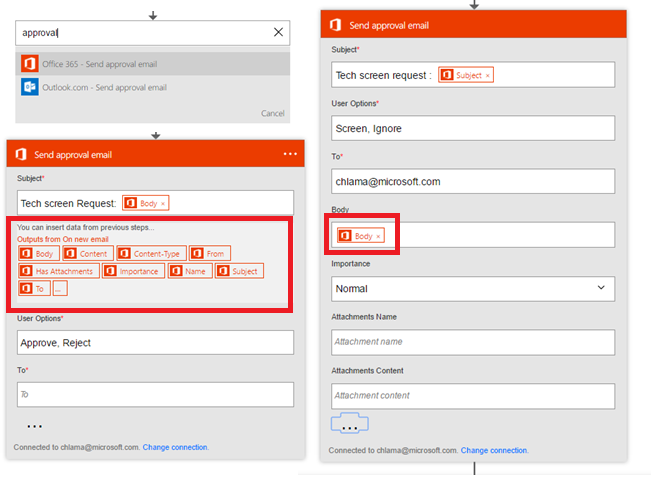Click Change connection link in left card
The height and width of the screenshot is (478, 651).
tap(175, 447)
